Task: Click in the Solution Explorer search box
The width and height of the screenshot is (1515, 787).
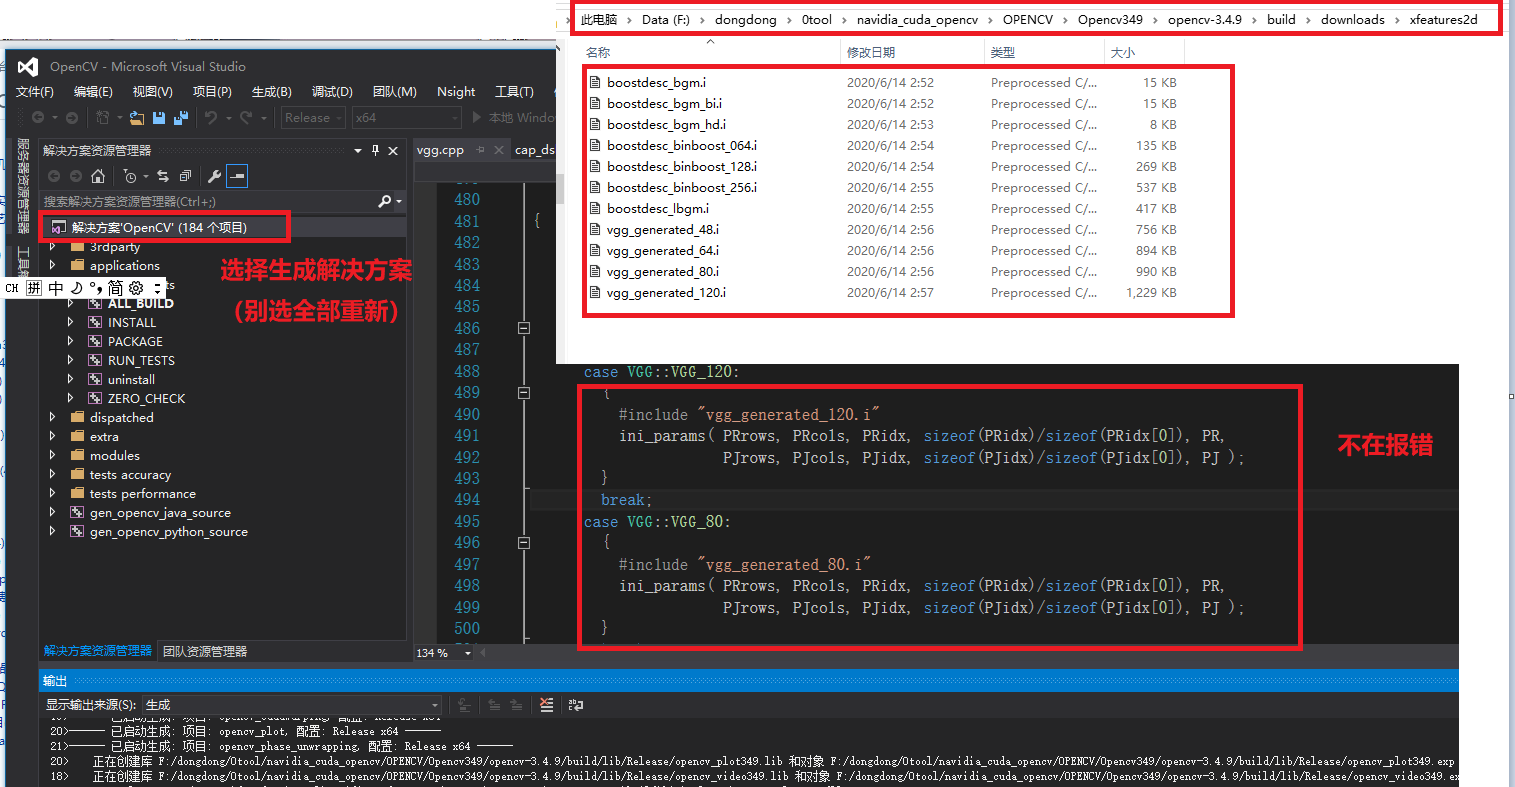Action: tap(209, 201)
